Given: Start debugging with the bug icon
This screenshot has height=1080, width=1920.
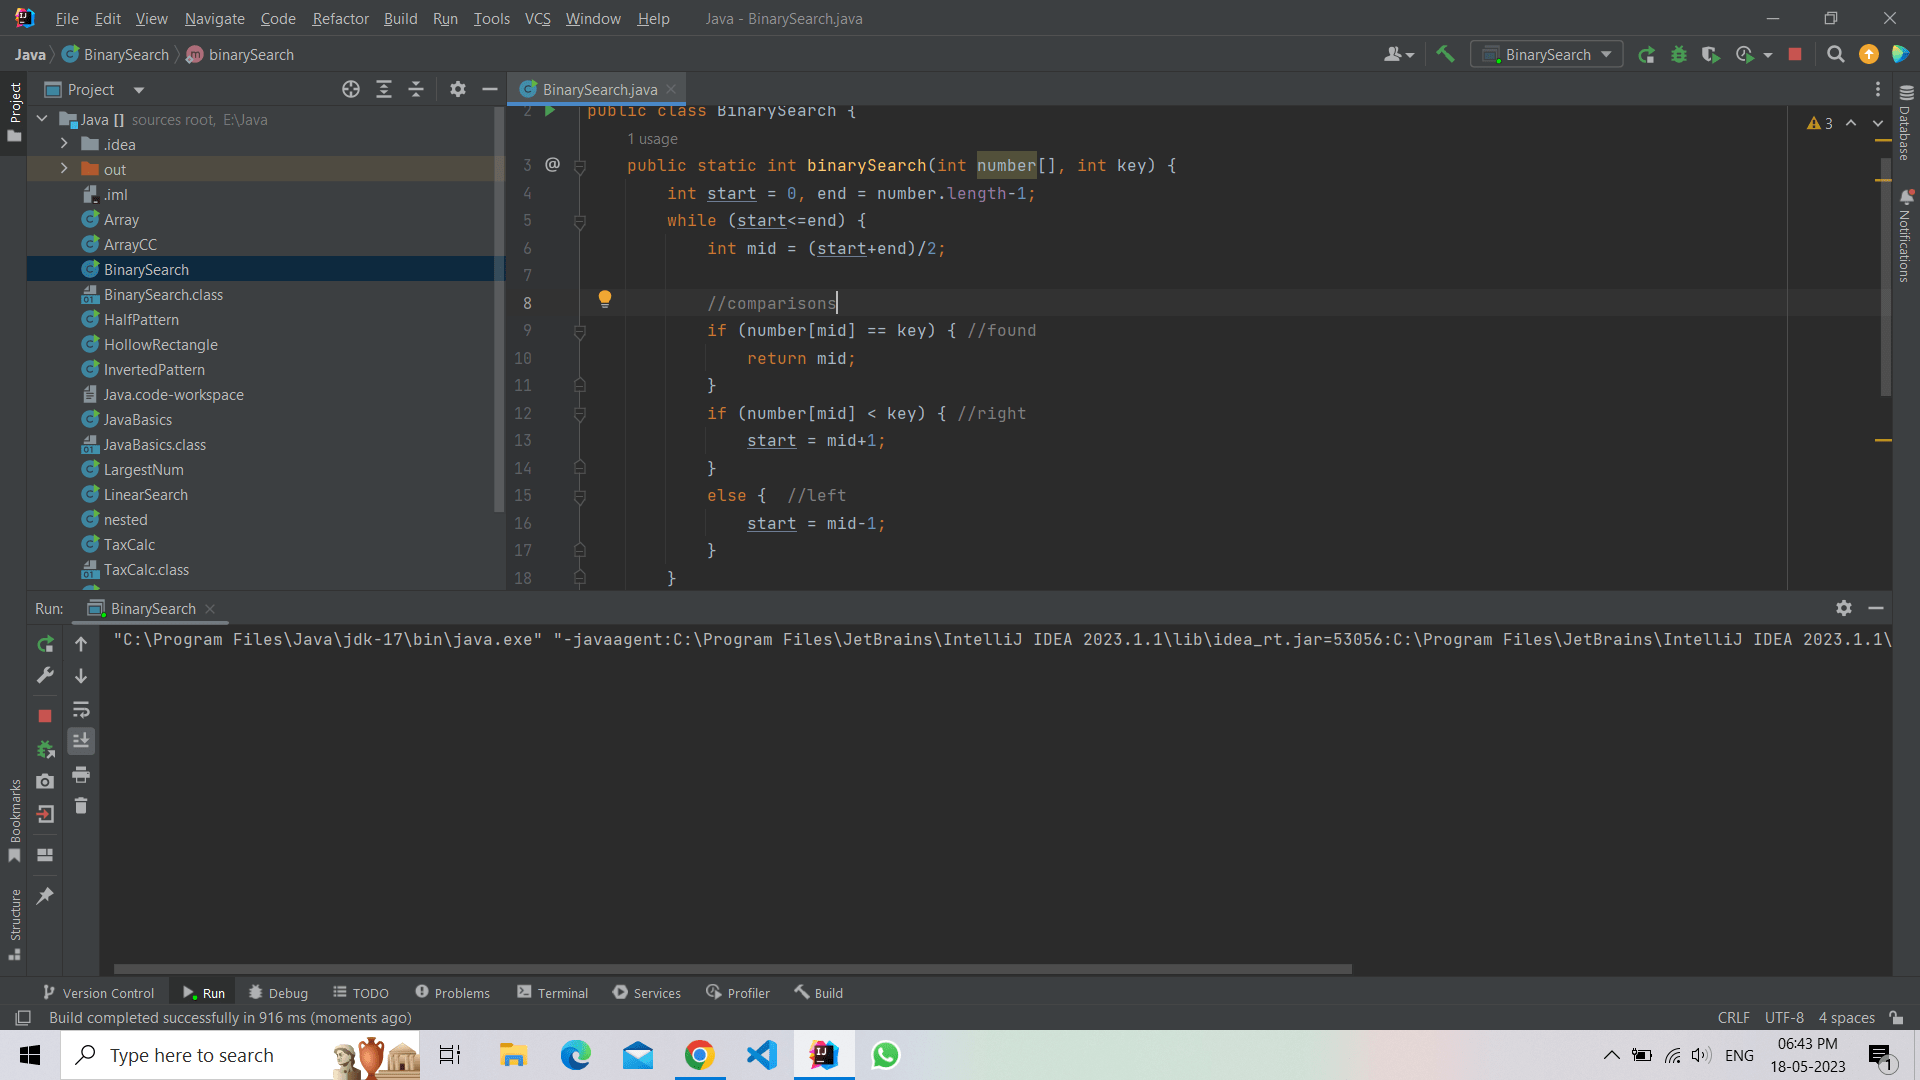Looking at the screenshot, I should (1679, 55).
